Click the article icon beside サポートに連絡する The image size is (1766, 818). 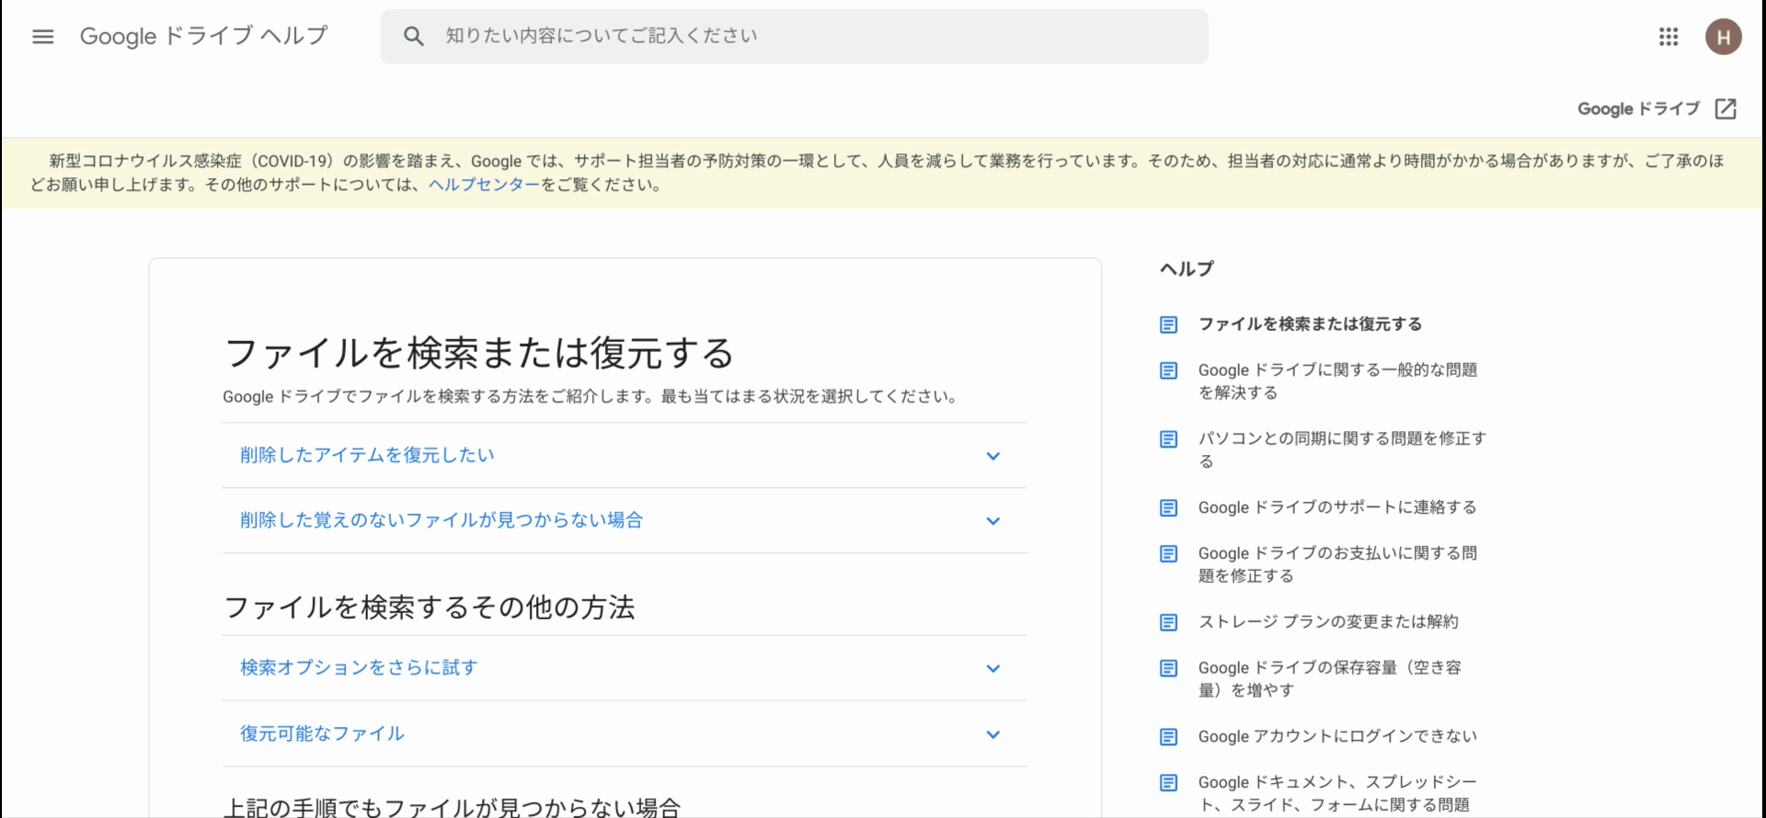tap(1168, 508)
